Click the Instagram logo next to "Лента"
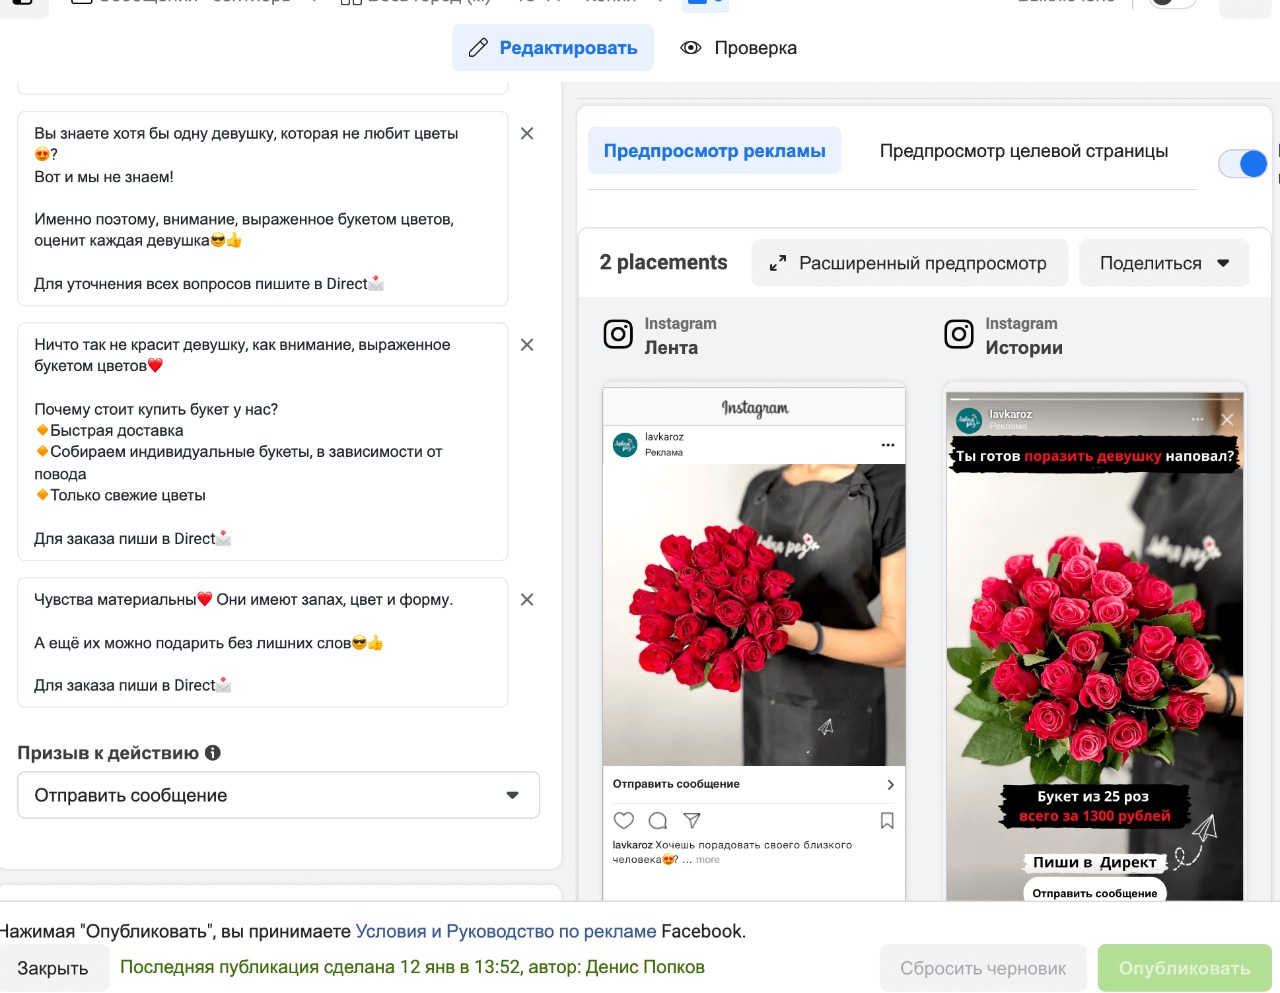1280x993 pixels. (x=618, y=334)
